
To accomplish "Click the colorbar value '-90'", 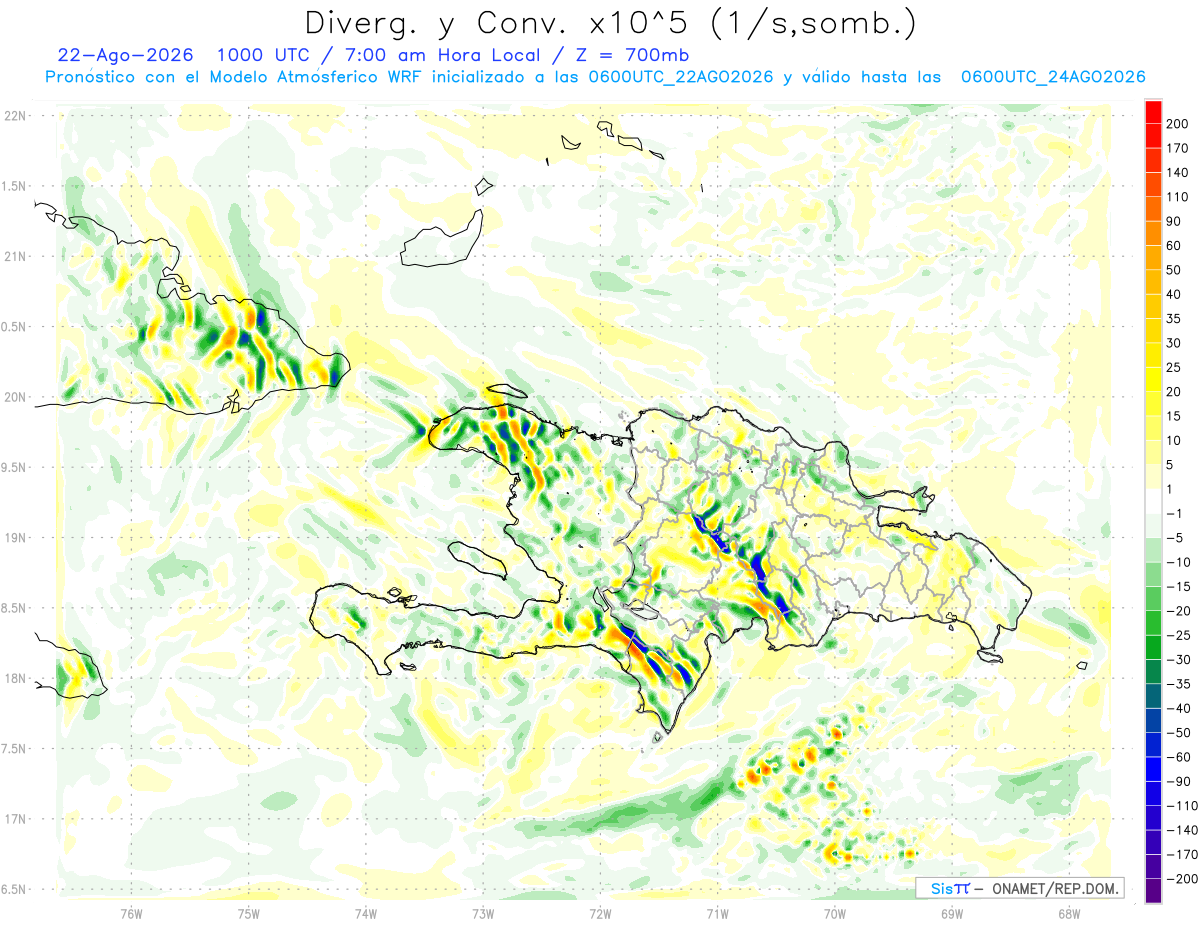I will 1177,782.
